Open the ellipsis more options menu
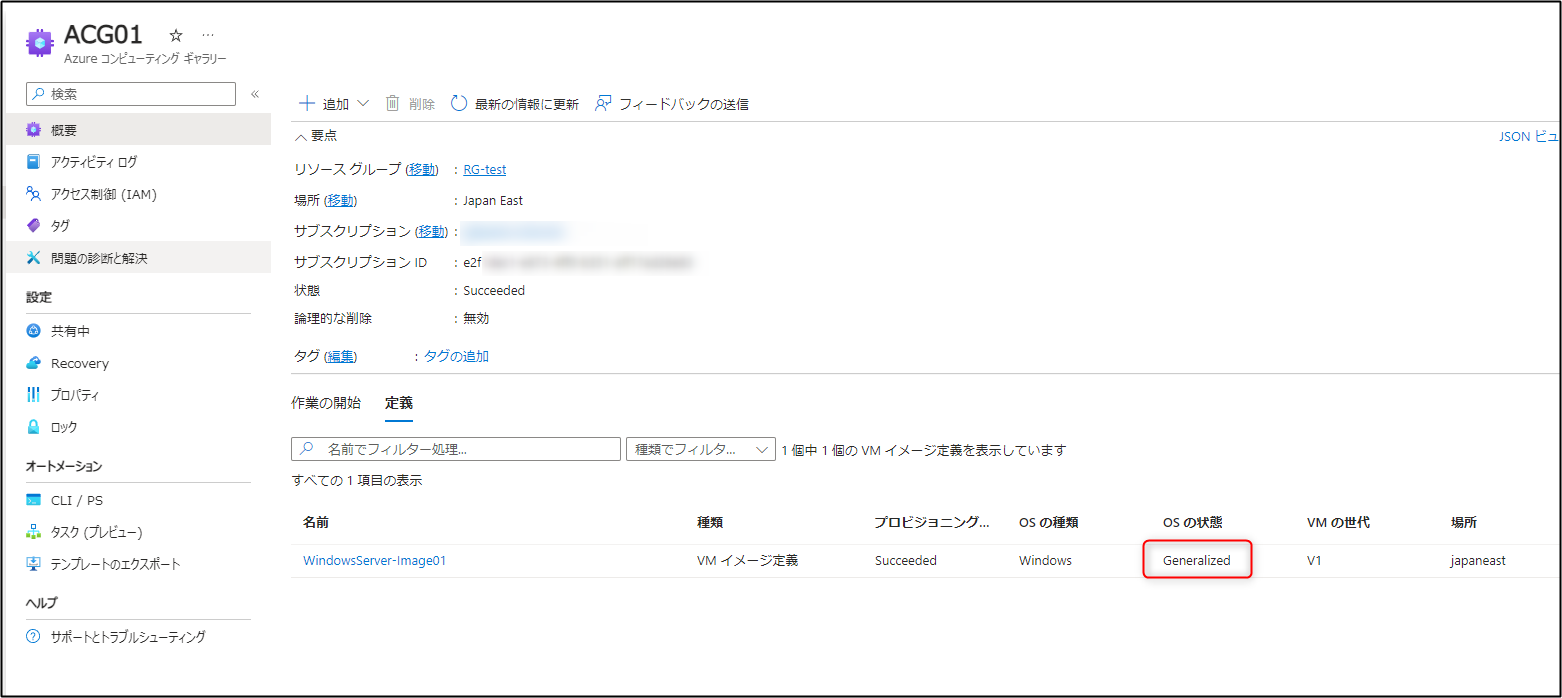 coord(208,35)
